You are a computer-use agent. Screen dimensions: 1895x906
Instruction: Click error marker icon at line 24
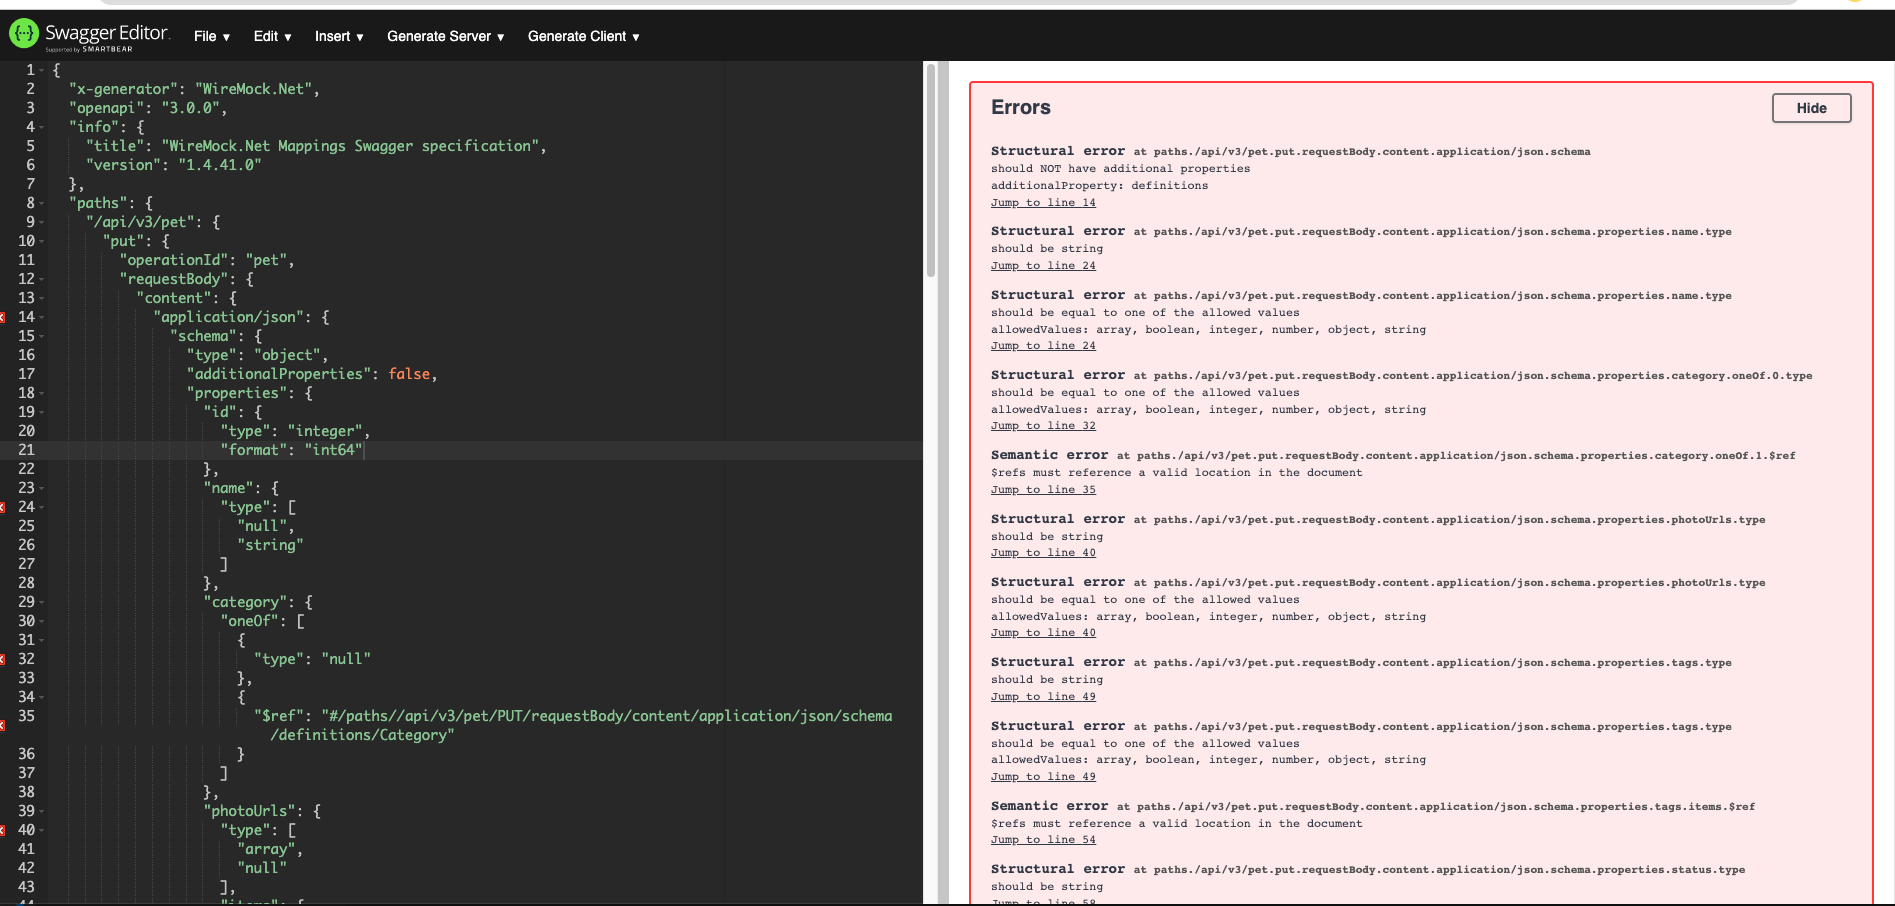coord(2,507)
